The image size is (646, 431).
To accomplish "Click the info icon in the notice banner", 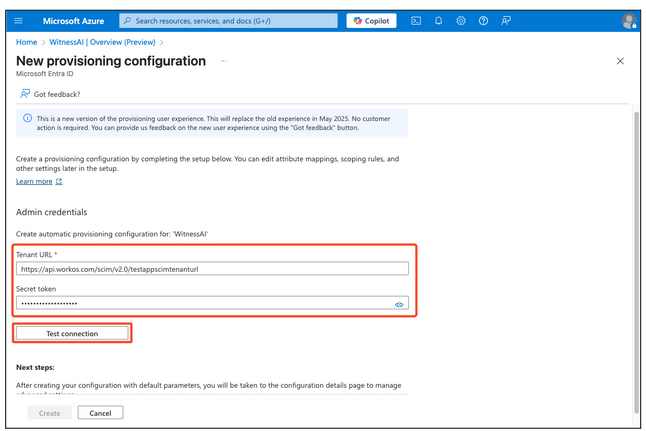I will (27, 118).
